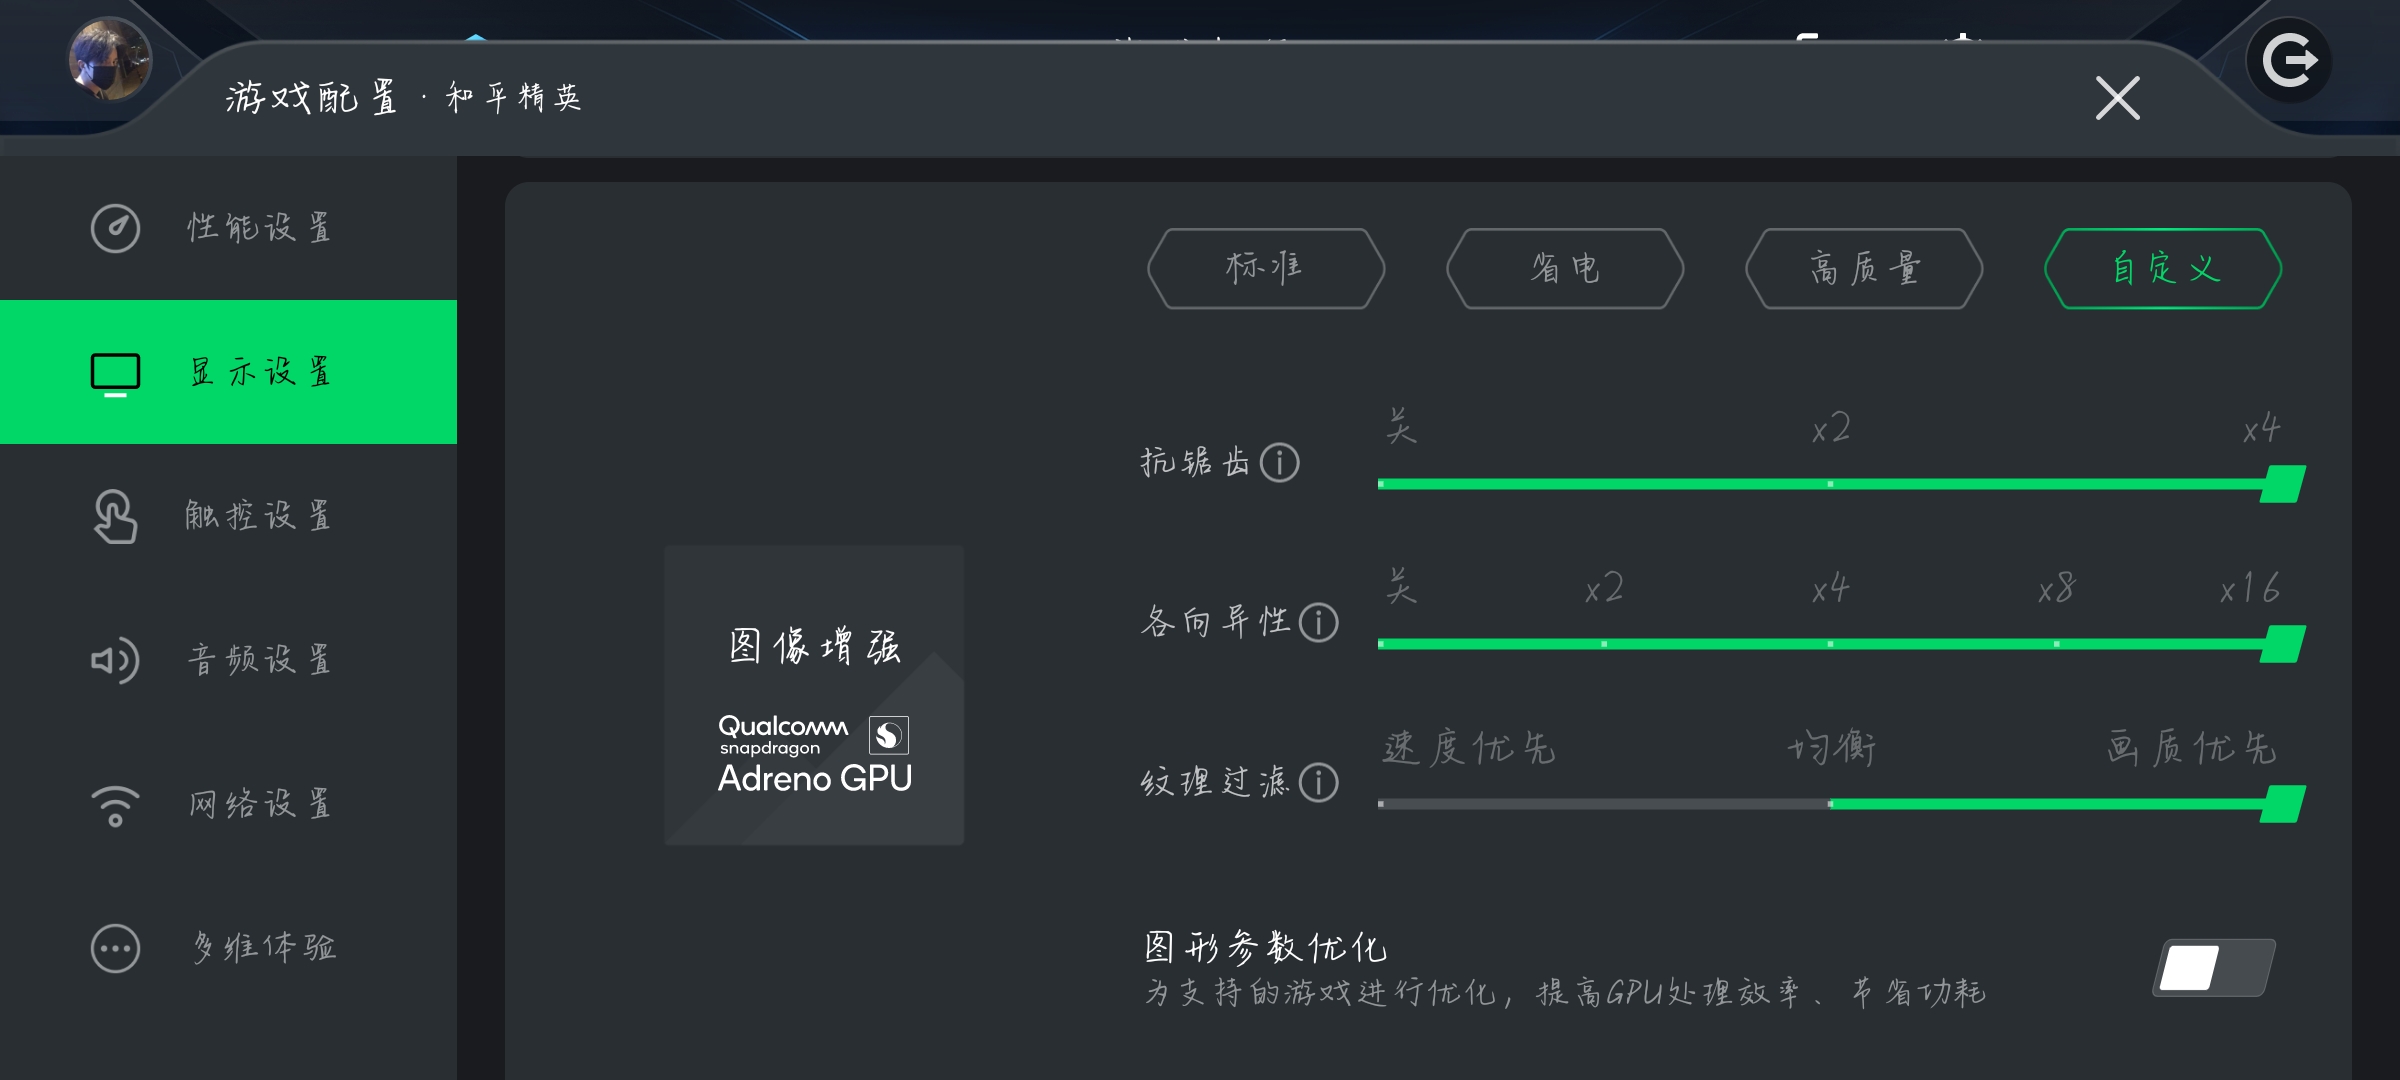
Task: Set 抗锯齿 slider to x2
Action: (1830, 484)
